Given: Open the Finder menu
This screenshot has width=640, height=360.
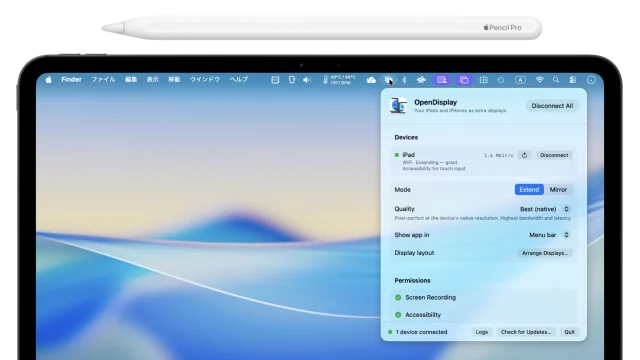Looking at the screenshot, I should 71,80.
